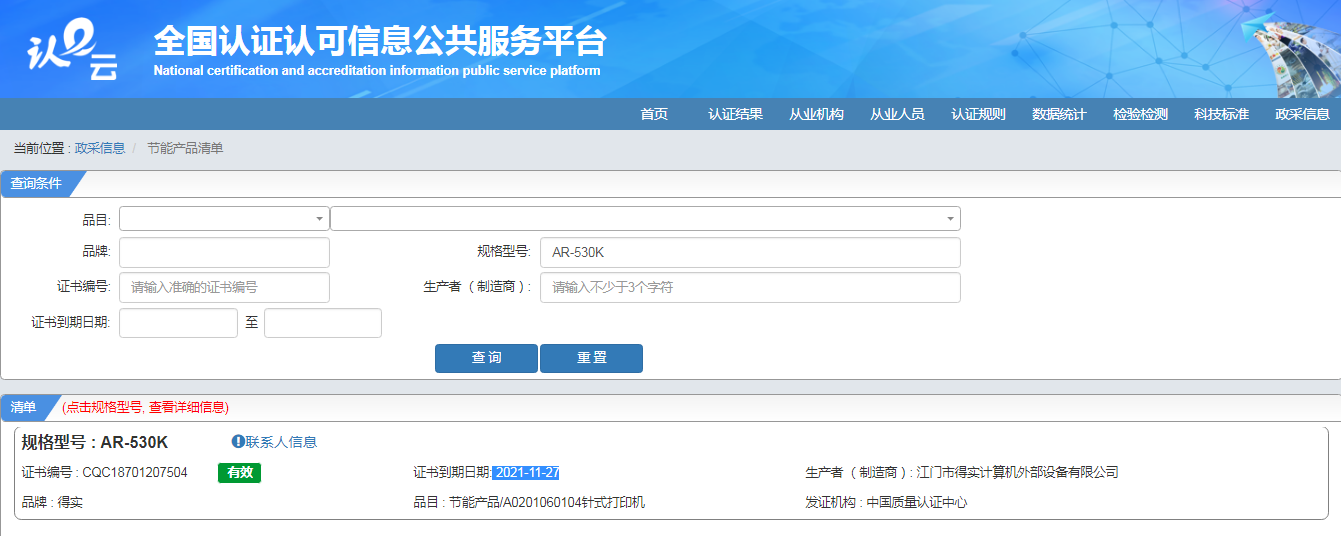Open the 首页 menu item
The height and width of the screenshot is (536, 1341).
(654, 114)
